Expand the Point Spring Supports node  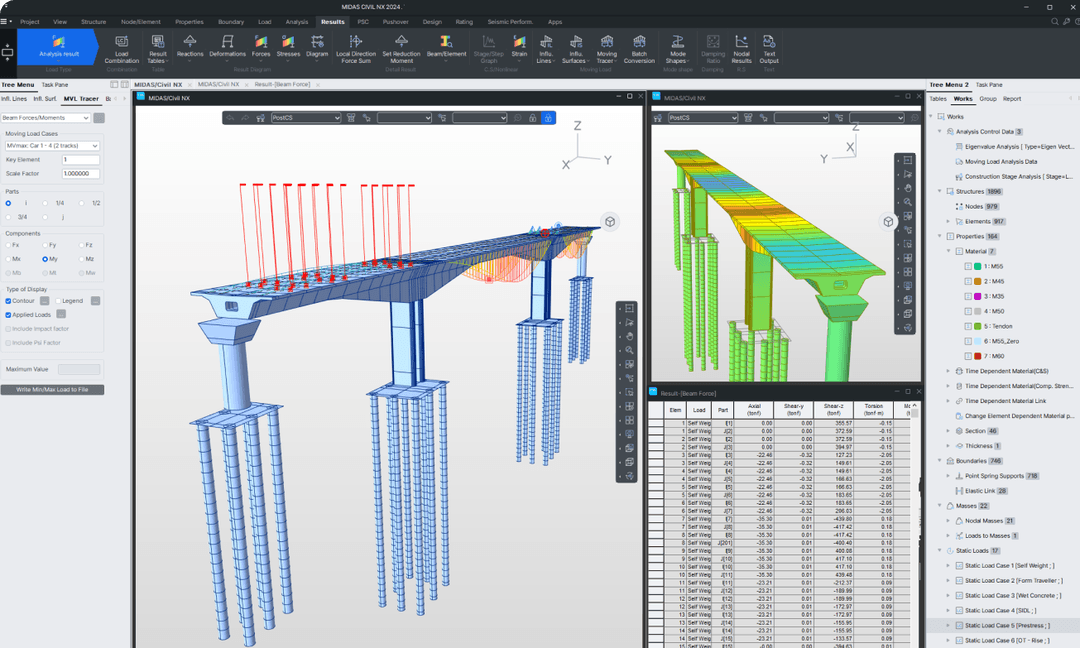948,476
